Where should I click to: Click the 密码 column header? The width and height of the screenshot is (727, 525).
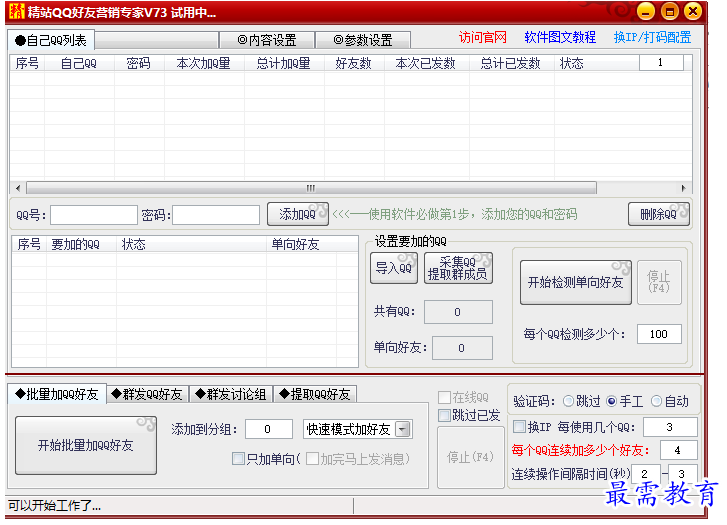coord(139,63)
